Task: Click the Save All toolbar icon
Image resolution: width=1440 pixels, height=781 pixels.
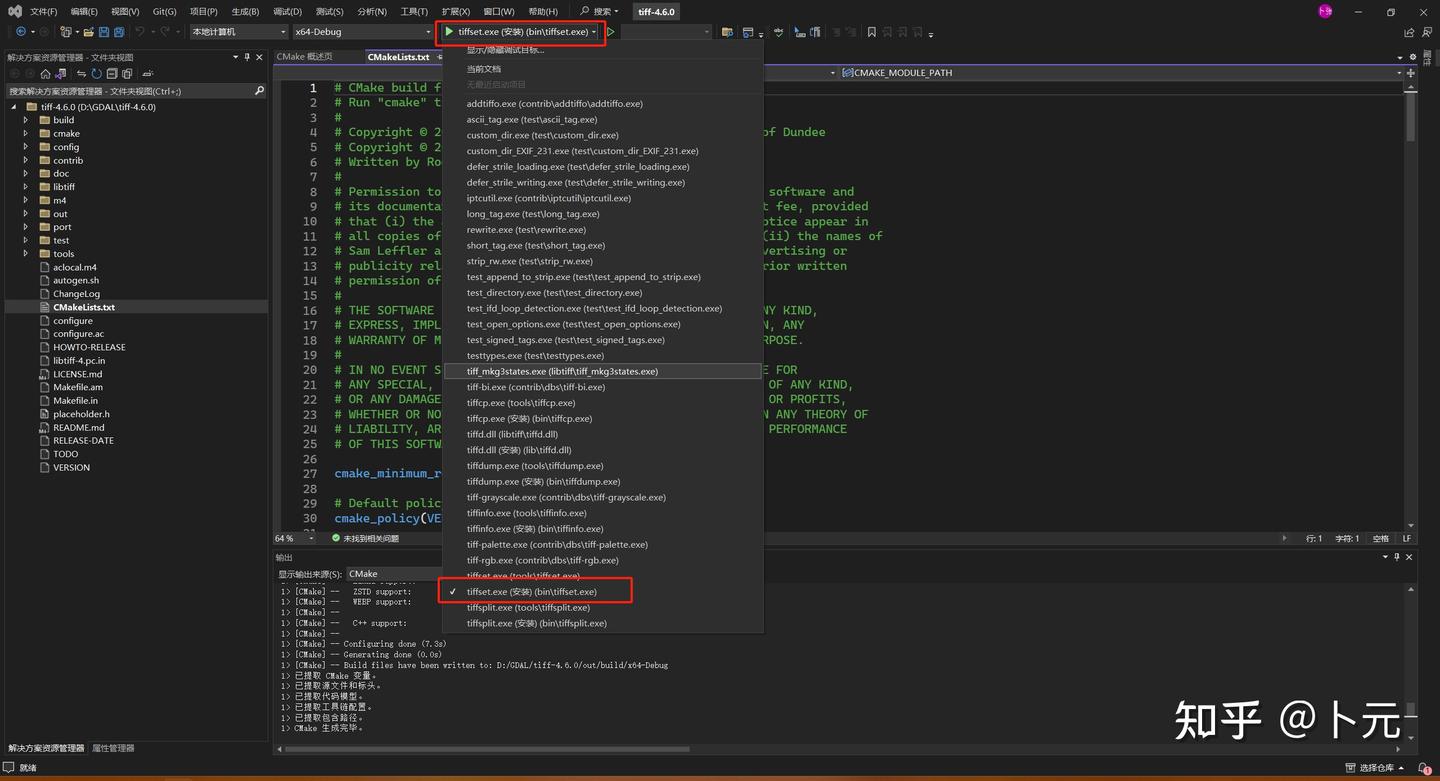Action: point(117,32)
